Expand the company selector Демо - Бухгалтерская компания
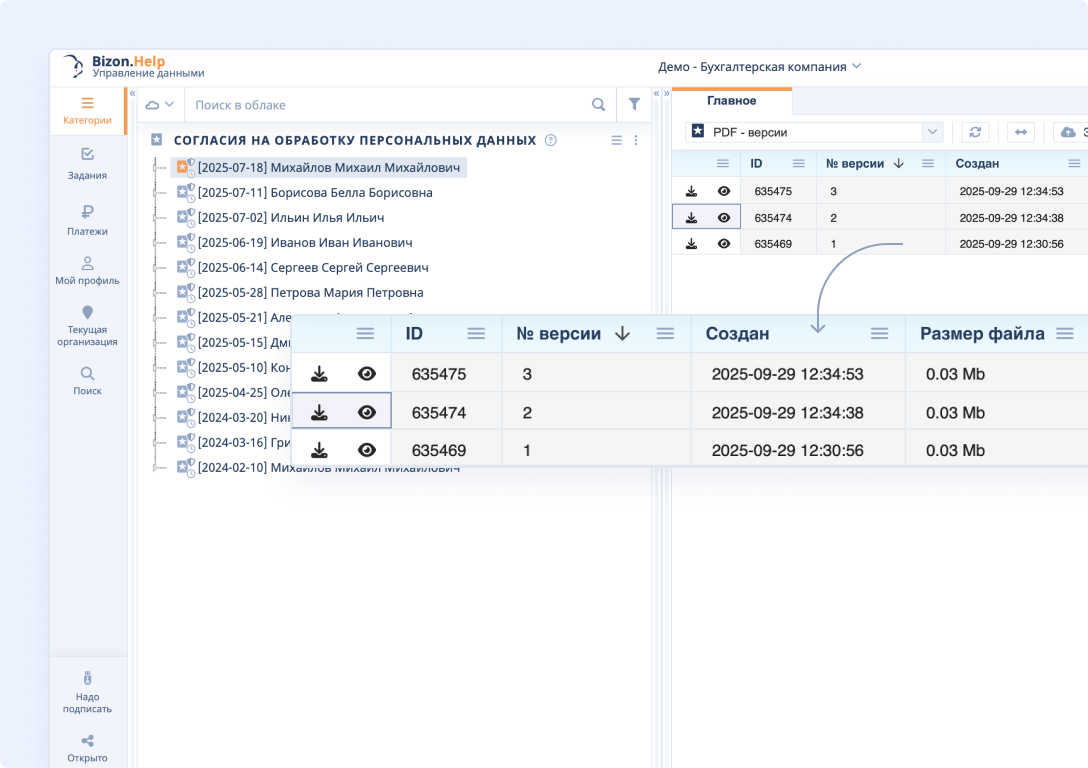The image size is (1088, 768). coord(759,67)
